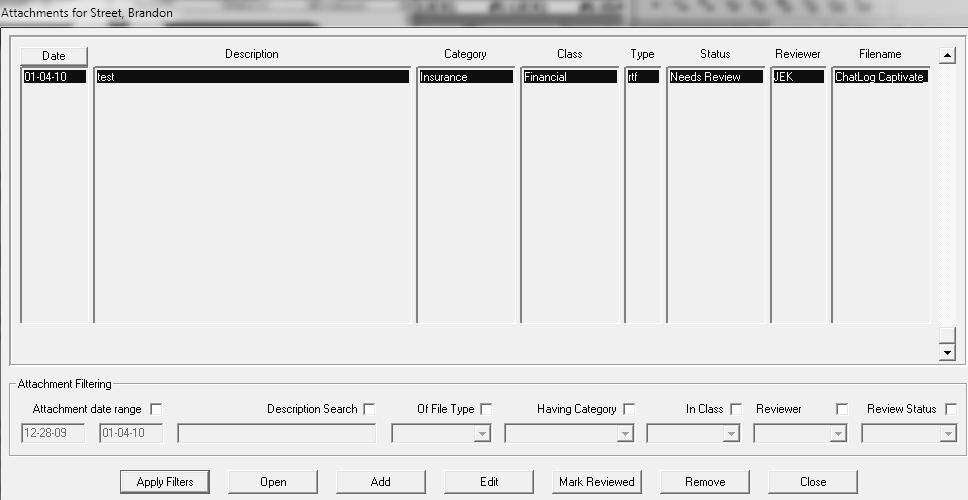This screenshot has width=968, height=500.
Task: Toggle the Reviewer filter checkbox
Action: click(x=842, y=409)
